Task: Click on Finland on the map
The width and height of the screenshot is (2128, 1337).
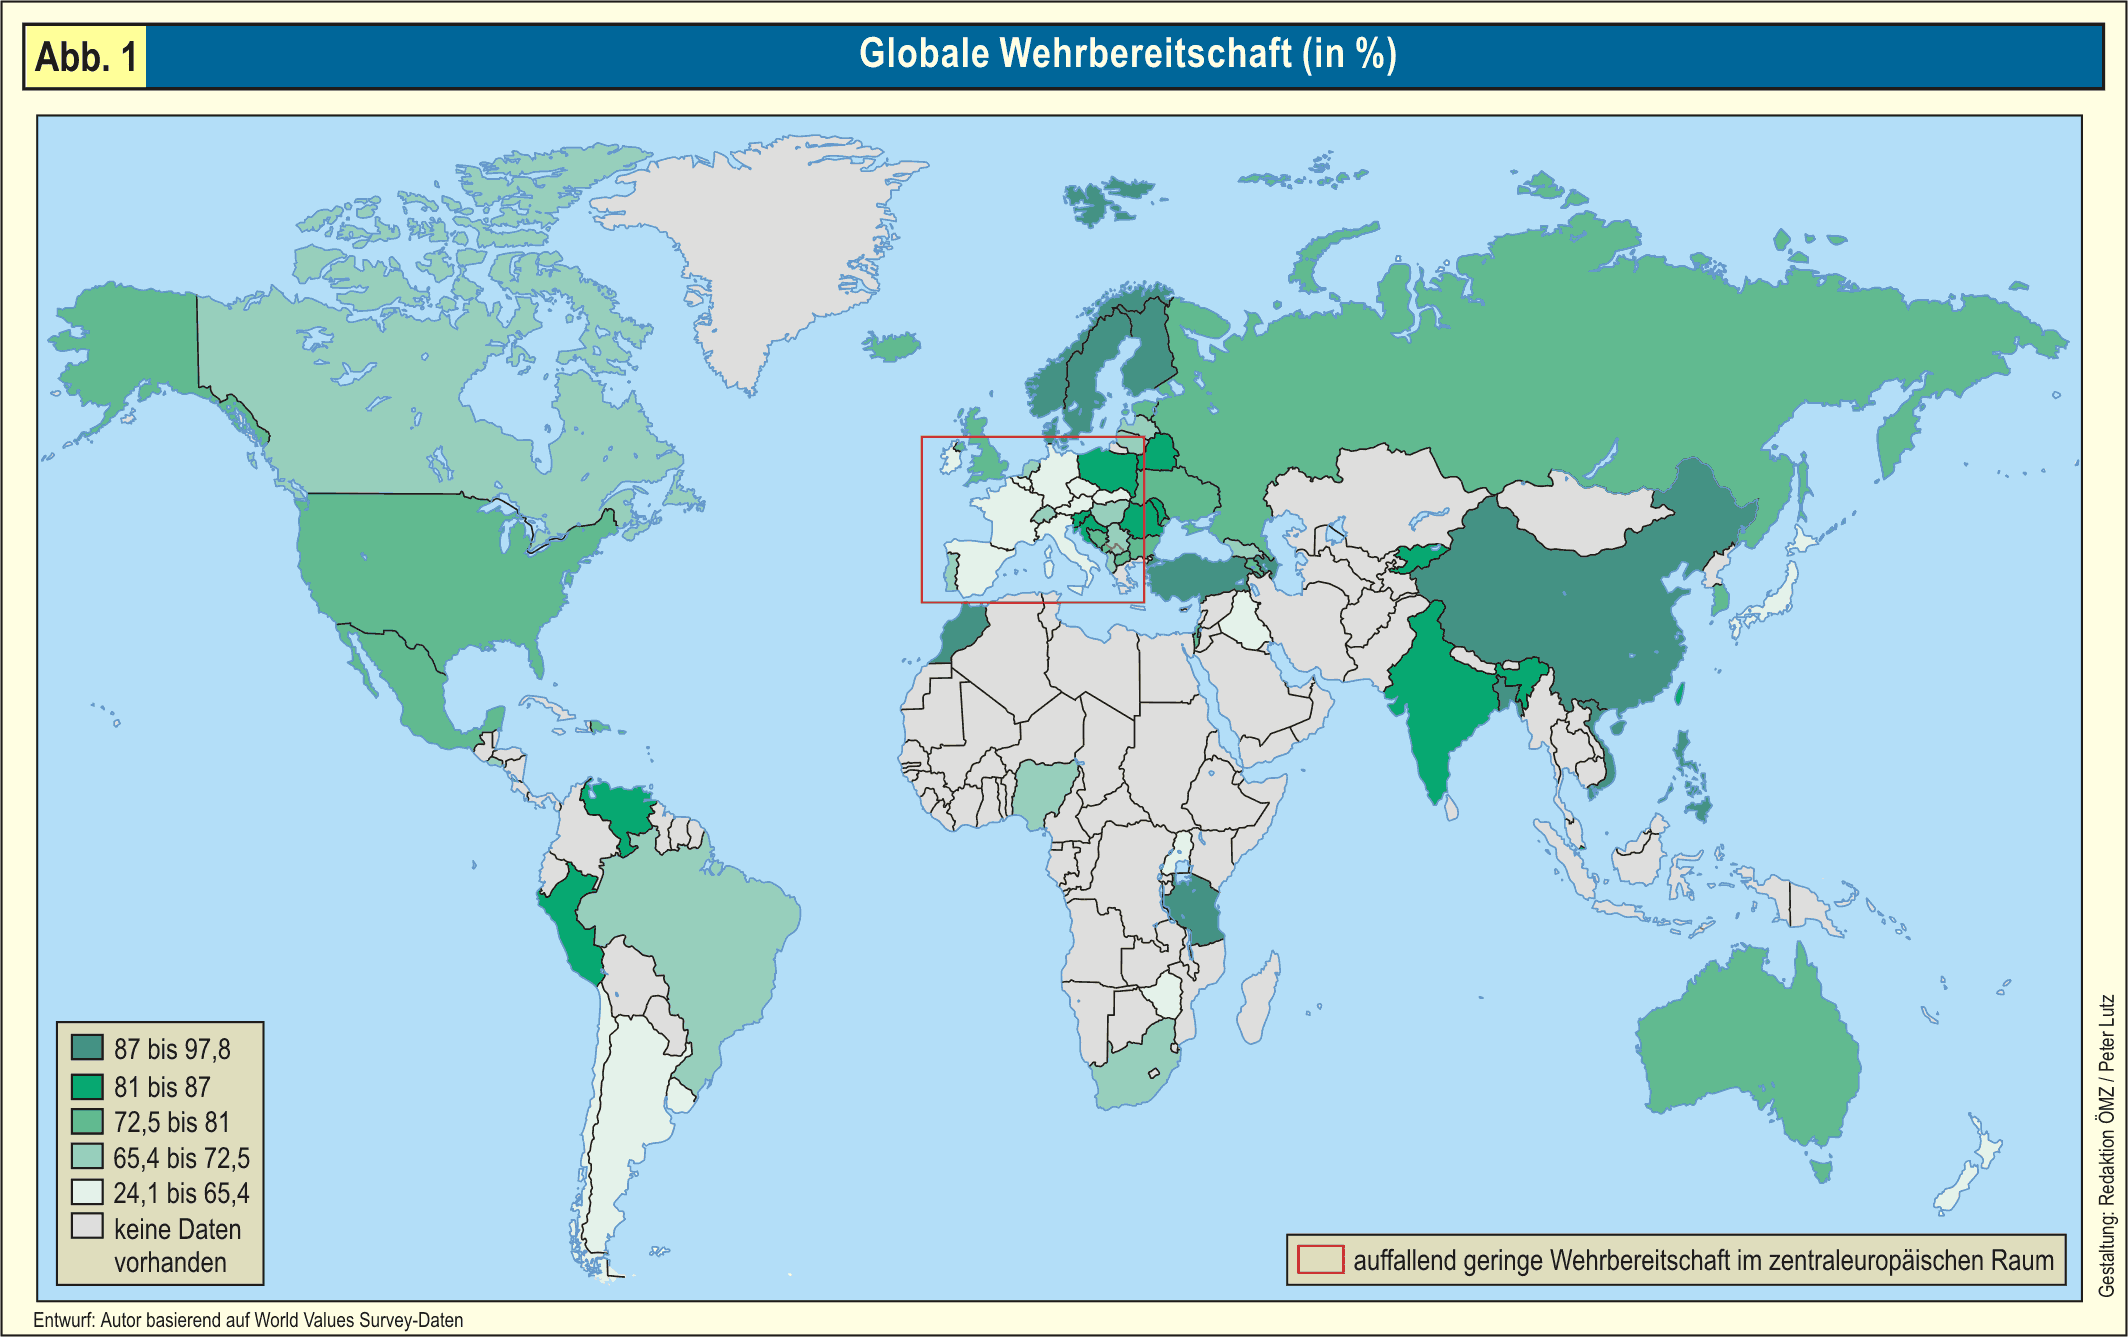Action: click(1150, 350)
